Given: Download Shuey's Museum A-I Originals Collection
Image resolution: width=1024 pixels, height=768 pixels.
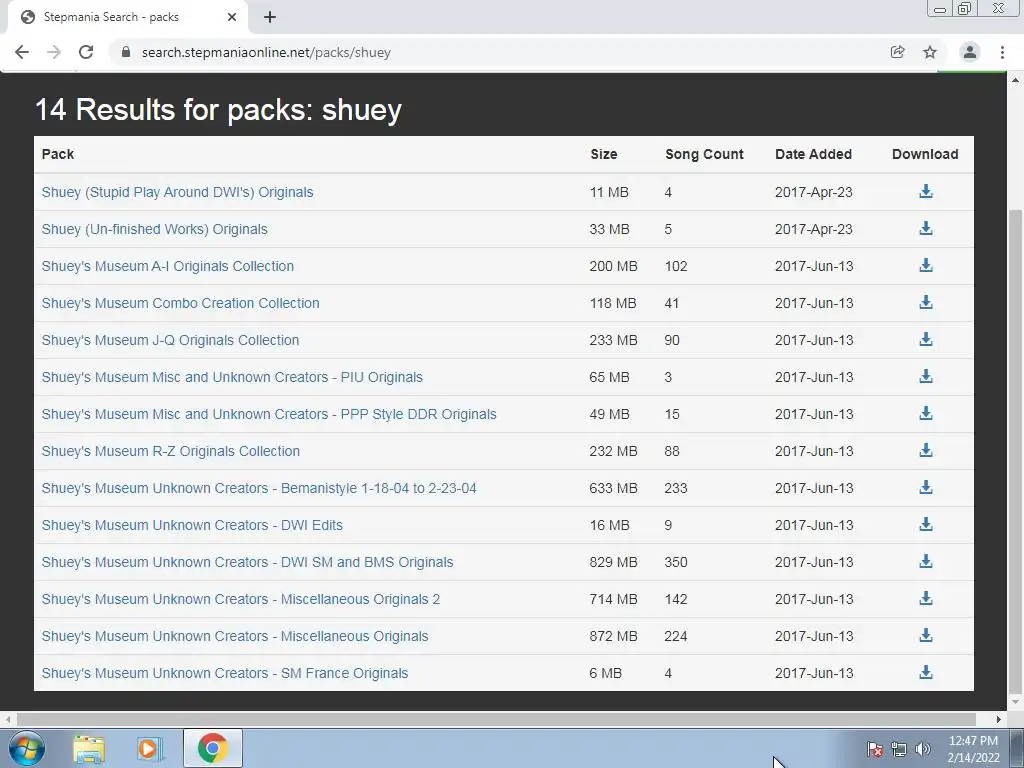Looking at the screenshot, I should (x=925, y=265).
